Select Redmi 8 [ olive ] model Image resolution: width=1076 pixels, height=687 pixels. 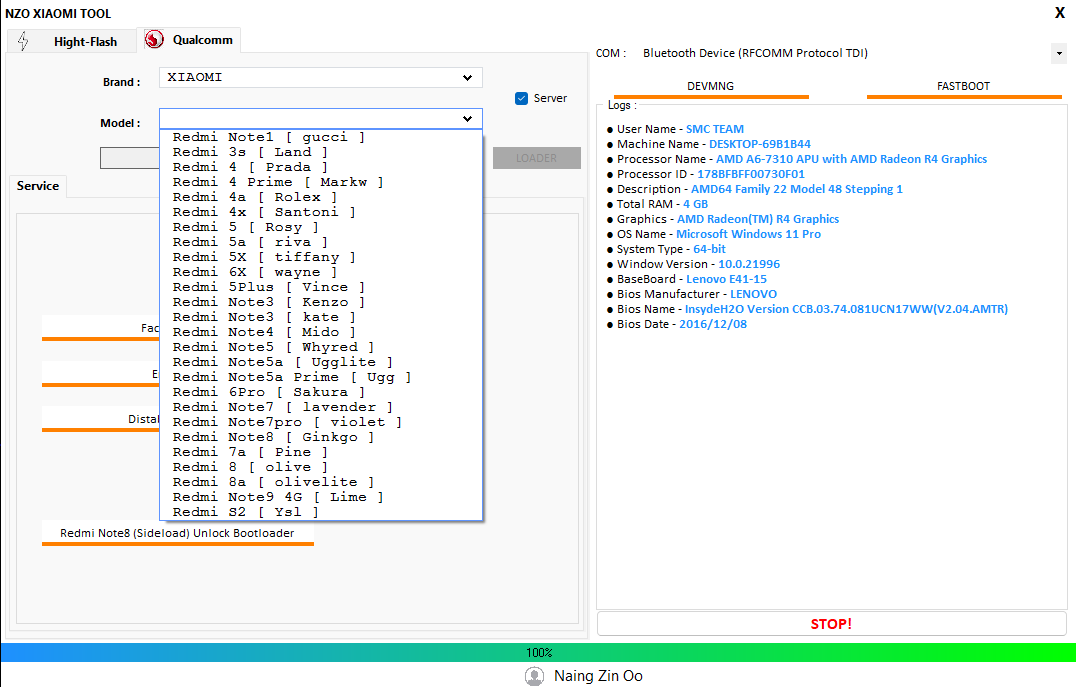point(320,467)
